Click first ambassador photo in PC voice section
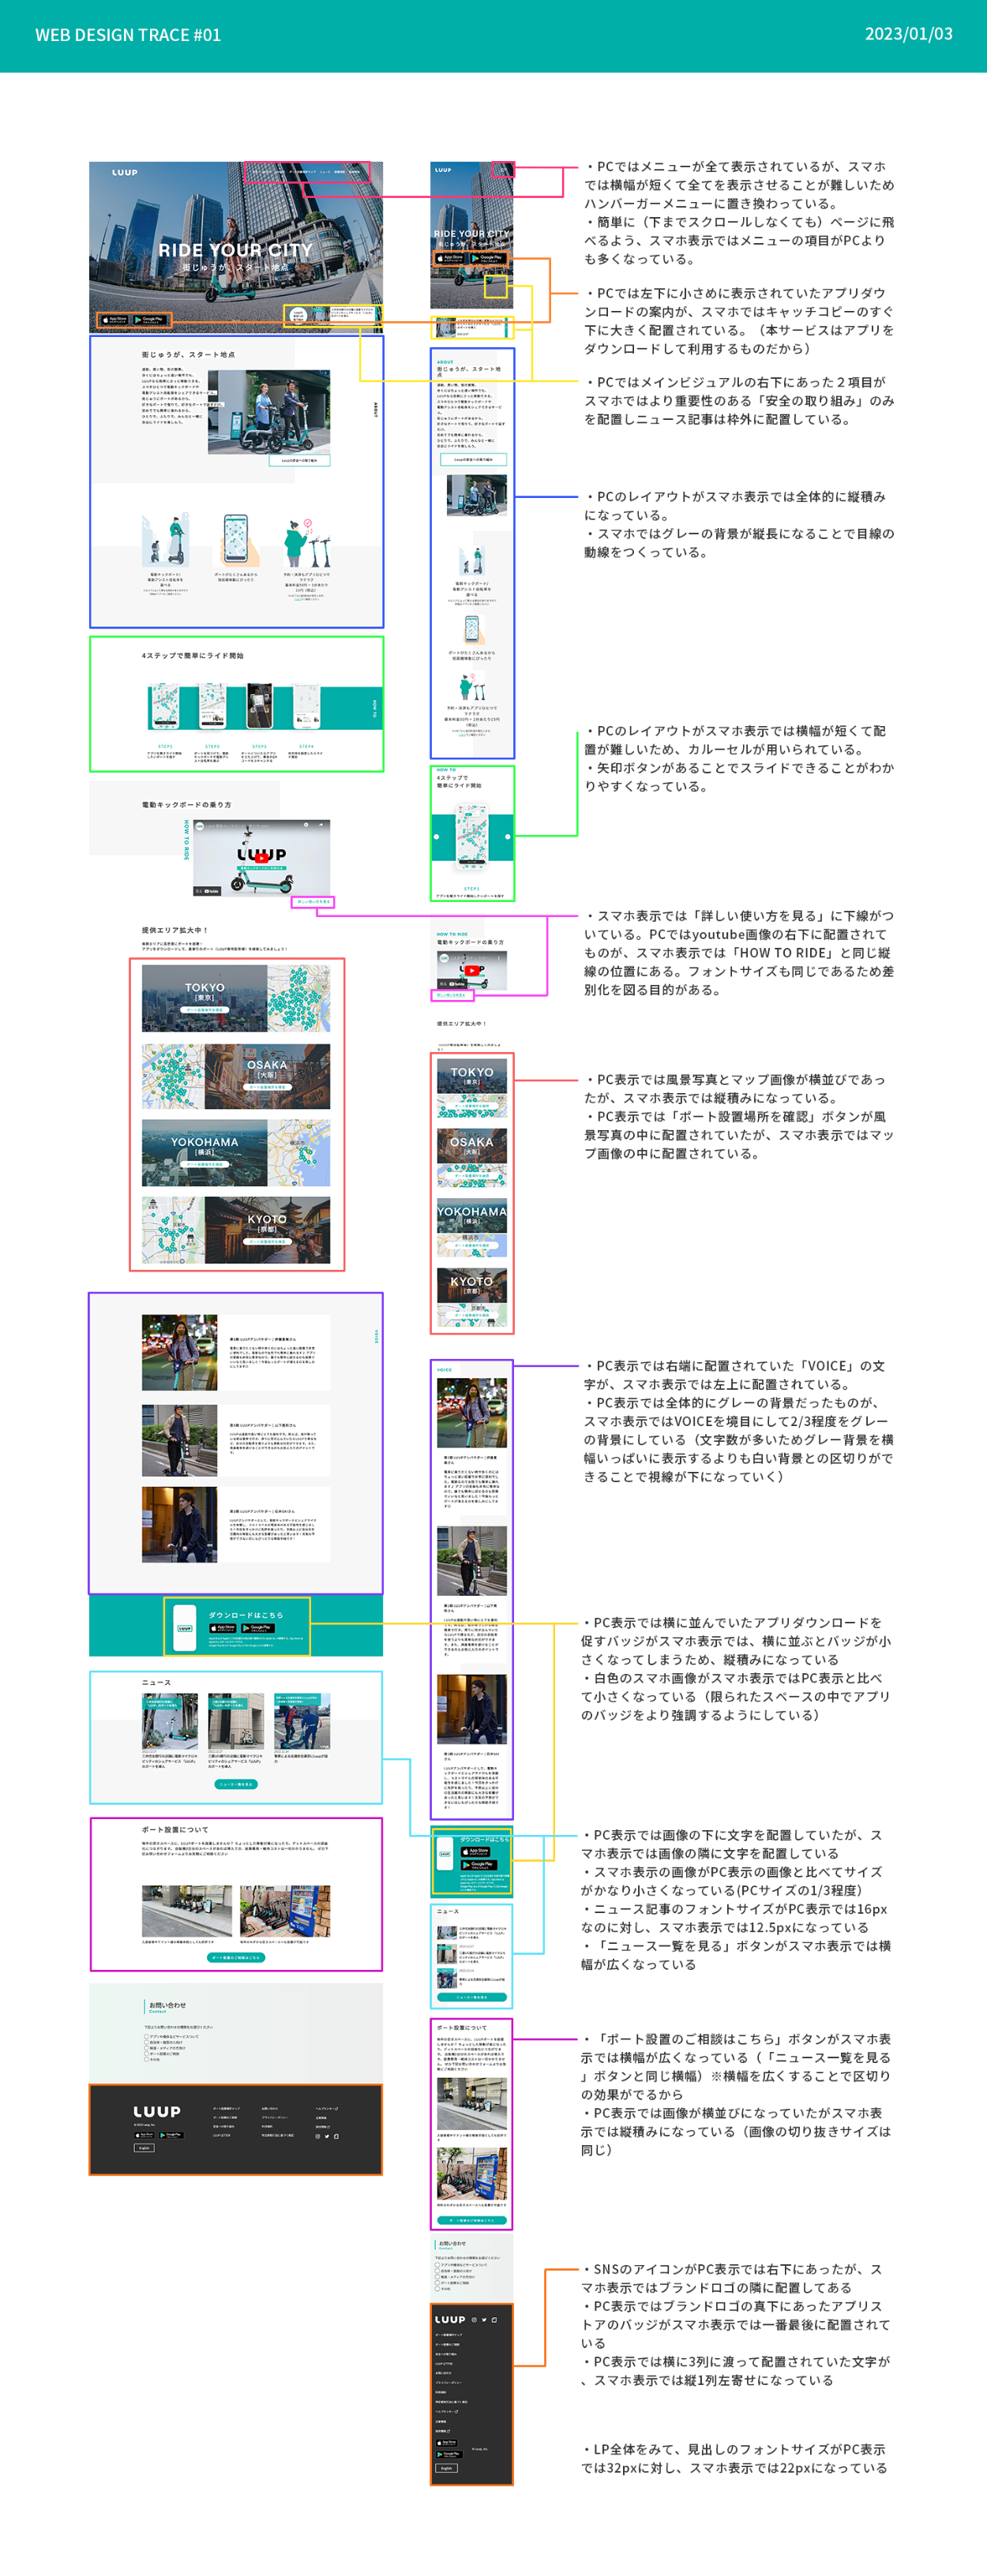 coord(179,1353)
